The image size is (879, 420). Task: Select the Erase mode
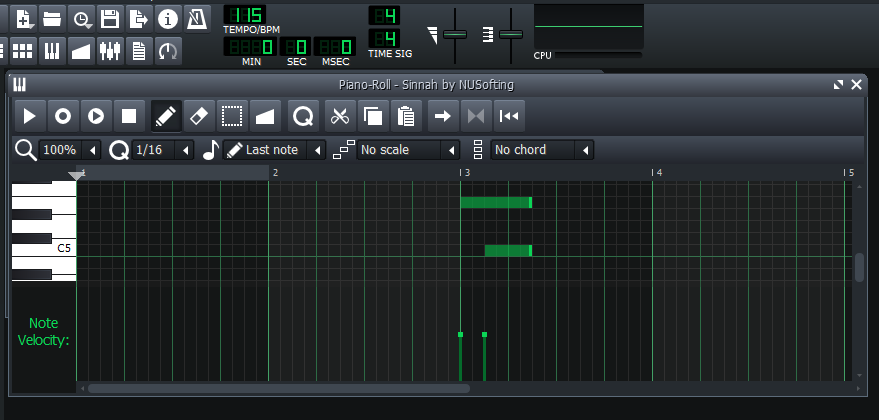(199, 116)
